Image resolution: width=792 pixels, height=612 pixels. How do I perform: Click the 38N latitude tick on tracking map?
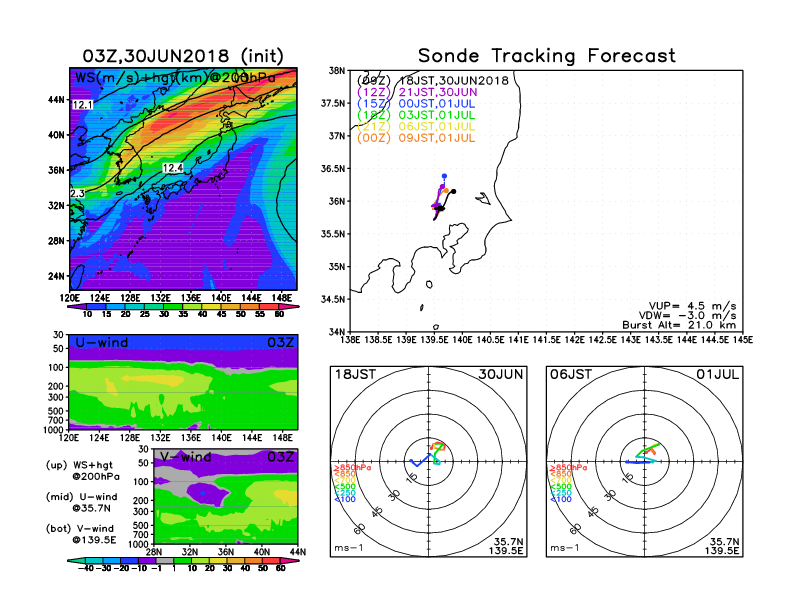tap(337, 71)
